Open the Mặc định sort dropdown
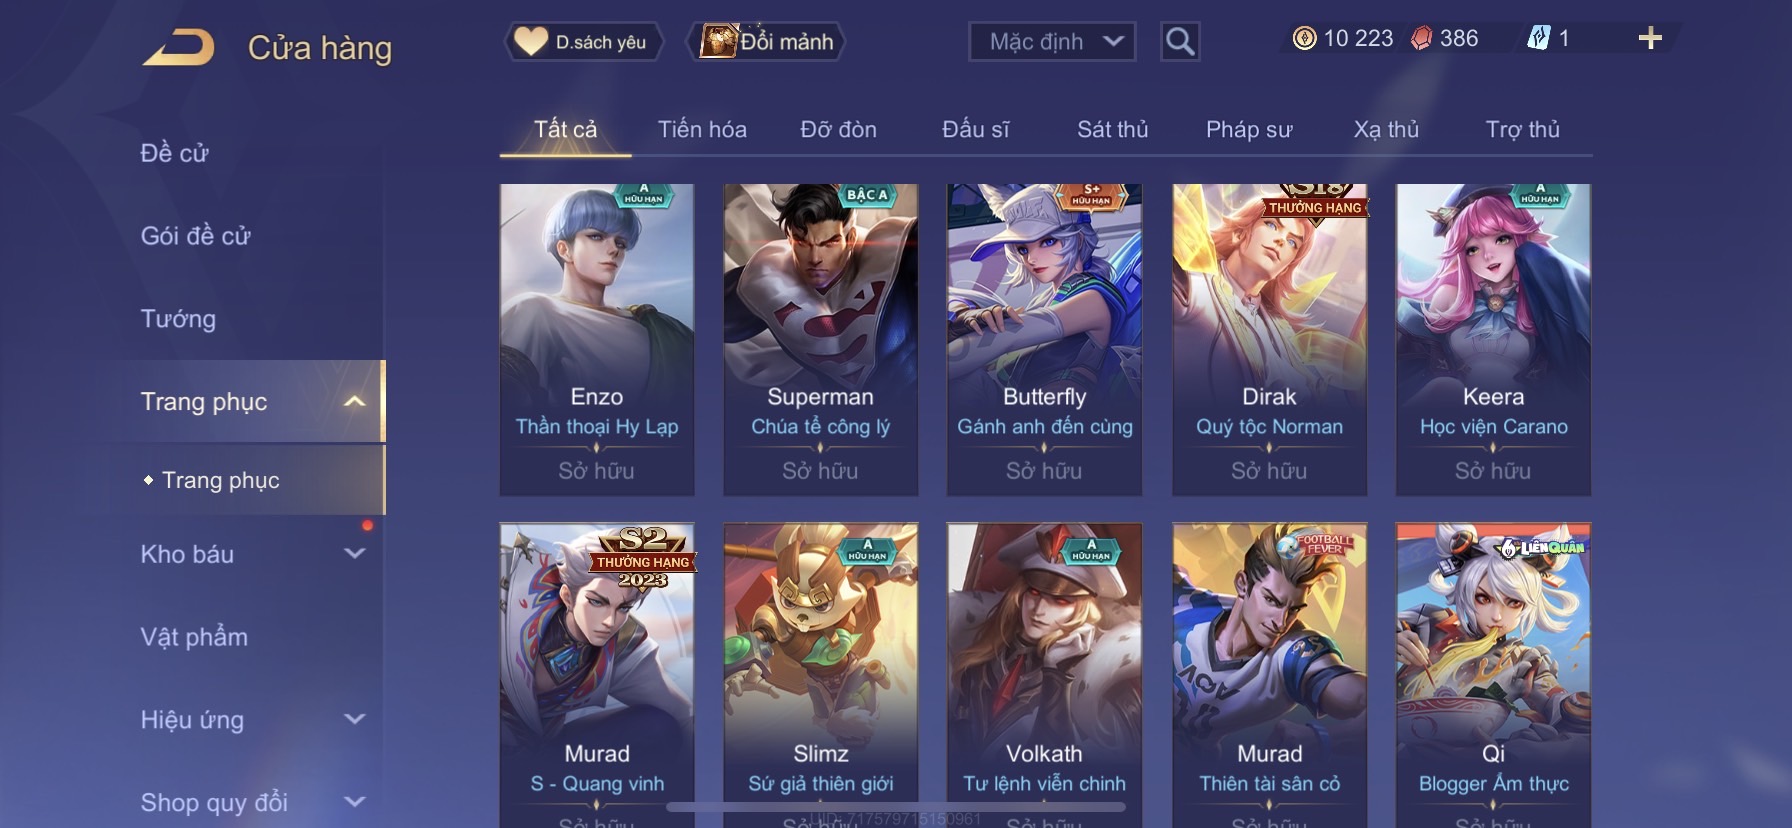Viewport: 1792px width, 828px height. [x=1052, y=42]
